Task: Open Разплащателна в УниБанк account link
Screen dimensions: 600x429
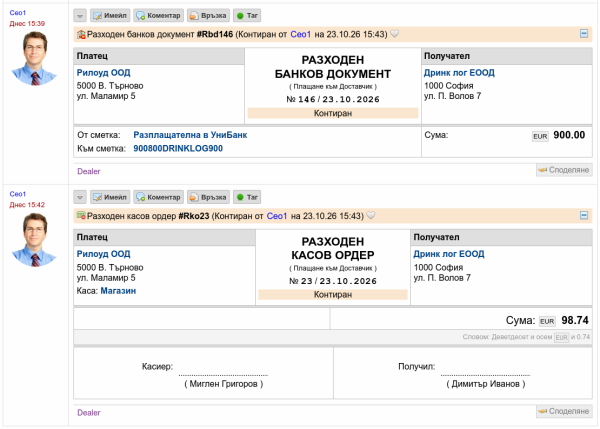Action: [190, 135]
